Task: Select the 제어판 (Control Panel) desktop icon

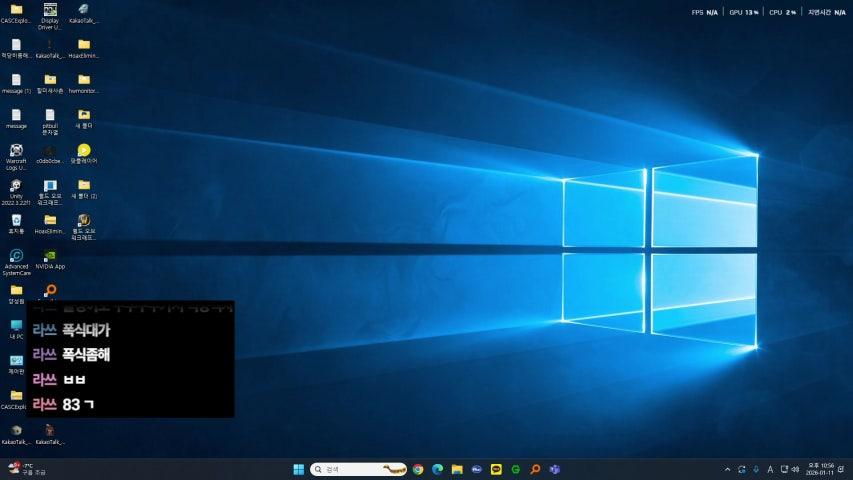Action: coord(16,361)
